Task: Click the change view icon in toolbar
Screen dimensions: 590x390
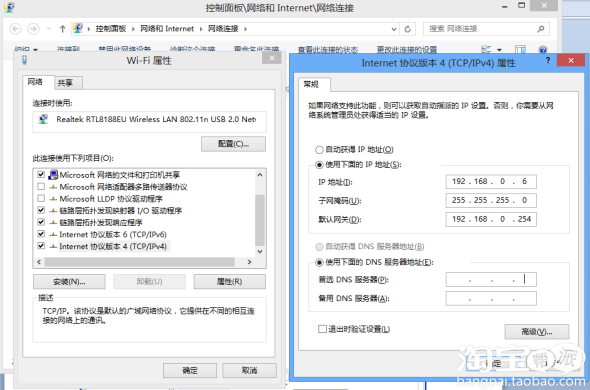Action: click(486, 50)
